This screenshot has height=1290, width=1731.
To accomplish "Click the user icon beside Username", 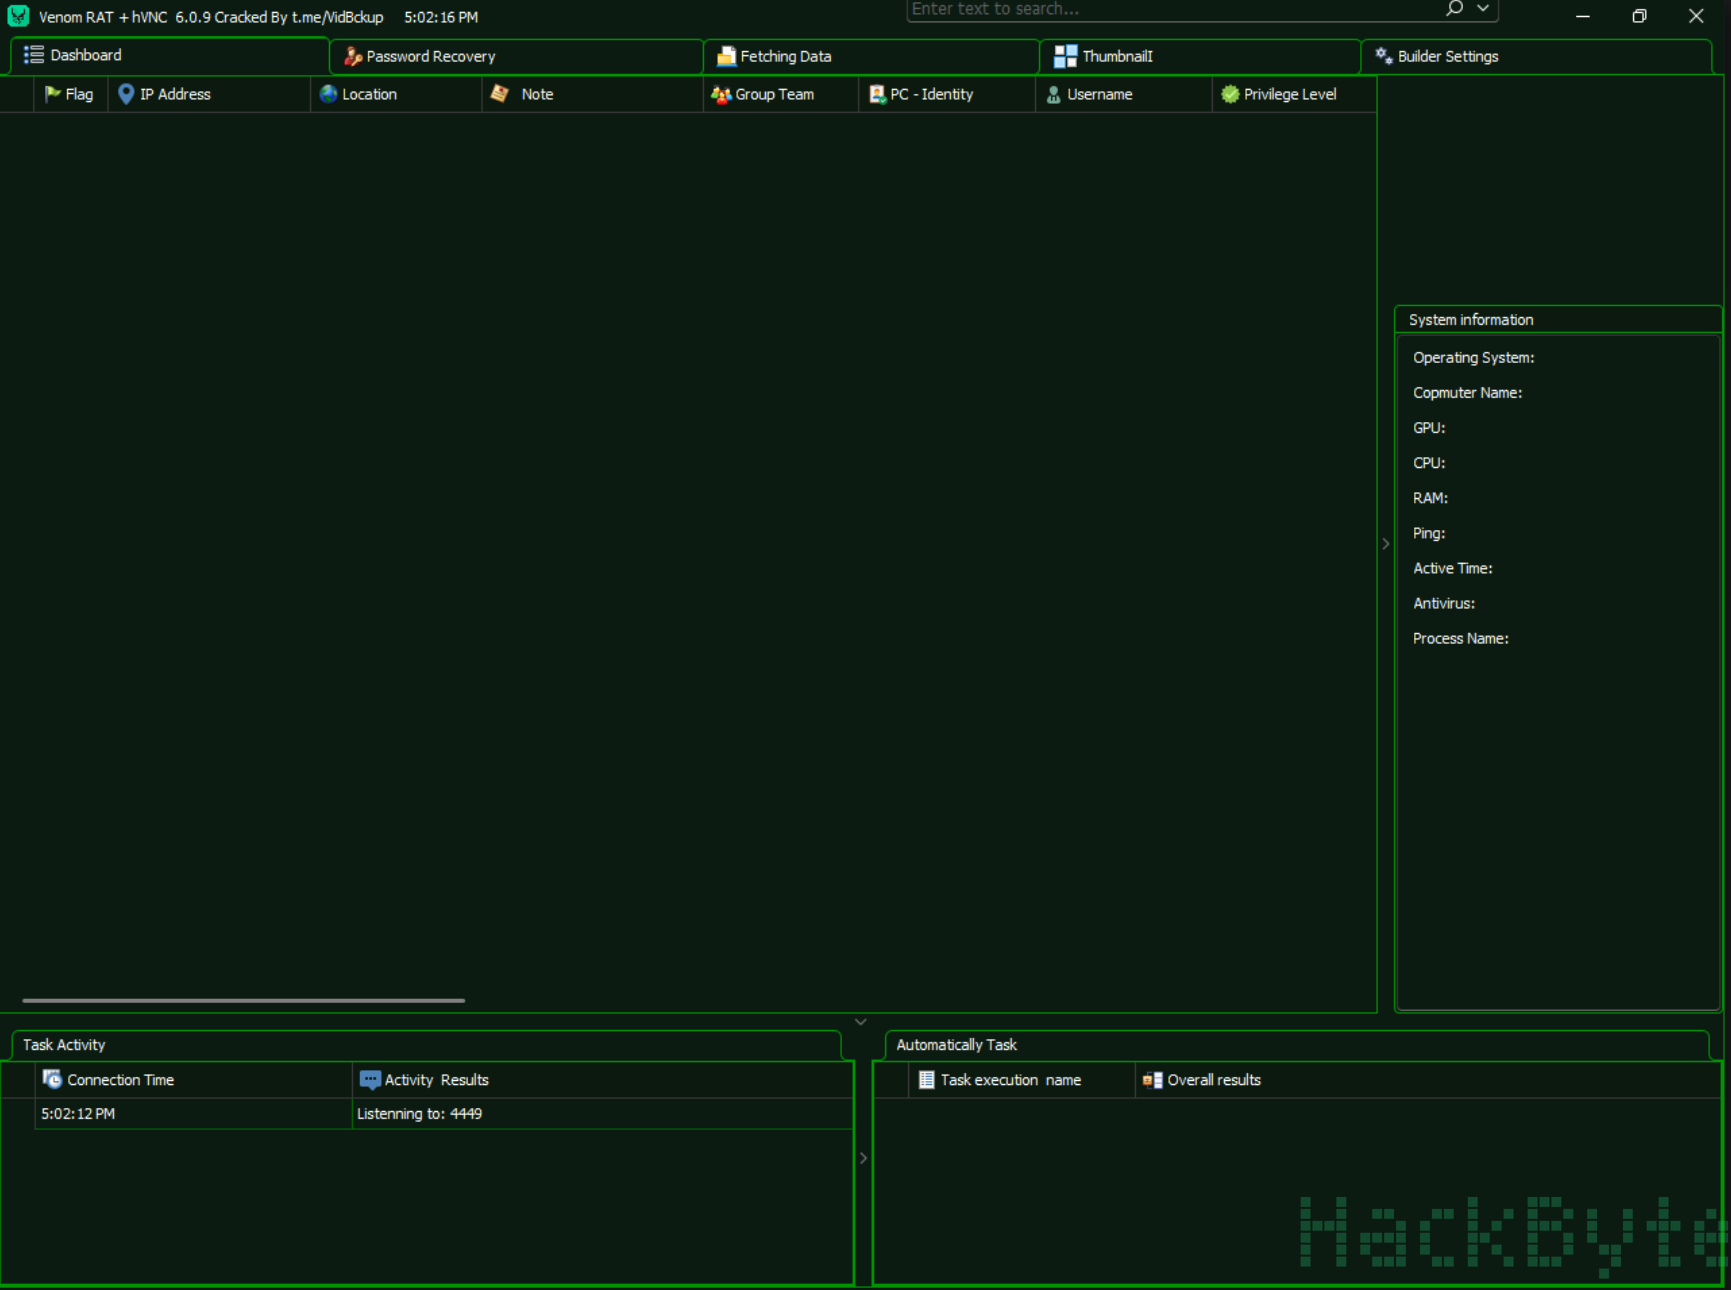I will pyautogui.click(x=1053, y=95).
